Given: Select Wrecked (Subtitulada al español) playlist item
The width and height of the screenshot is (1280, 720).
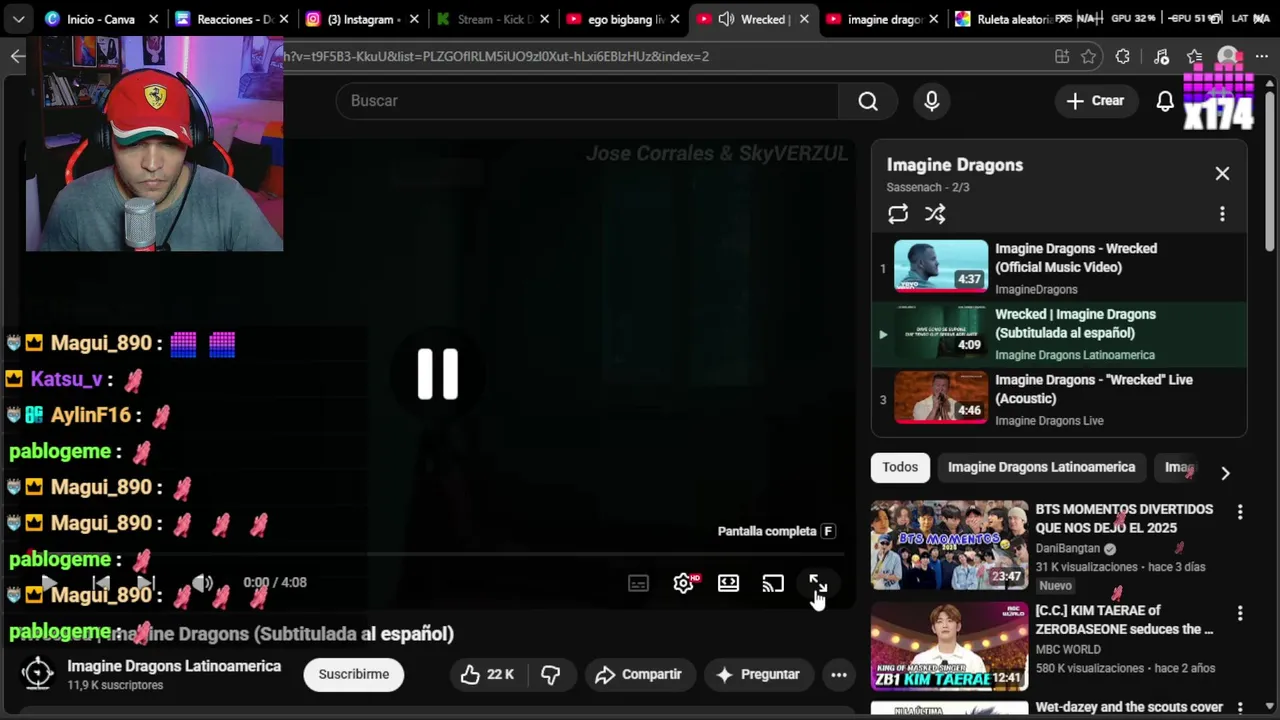Looking at the screenshot, I should (x=1059, y=334).
